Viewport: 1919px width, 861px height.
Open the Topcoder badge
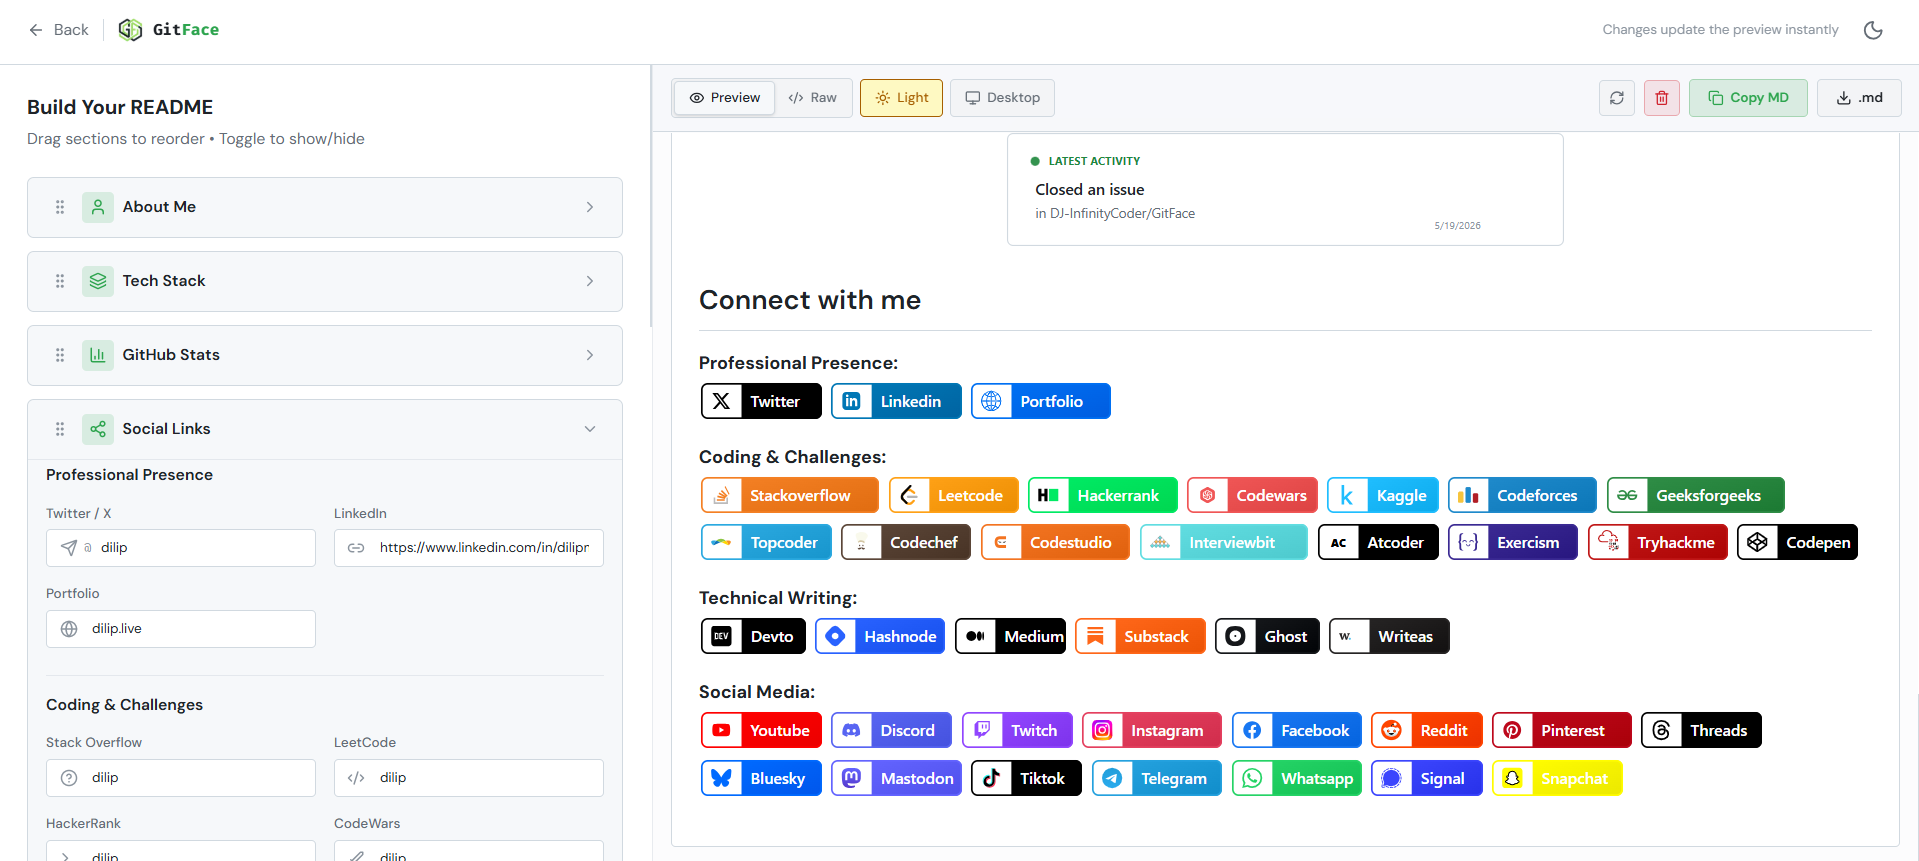pos(766,542)
